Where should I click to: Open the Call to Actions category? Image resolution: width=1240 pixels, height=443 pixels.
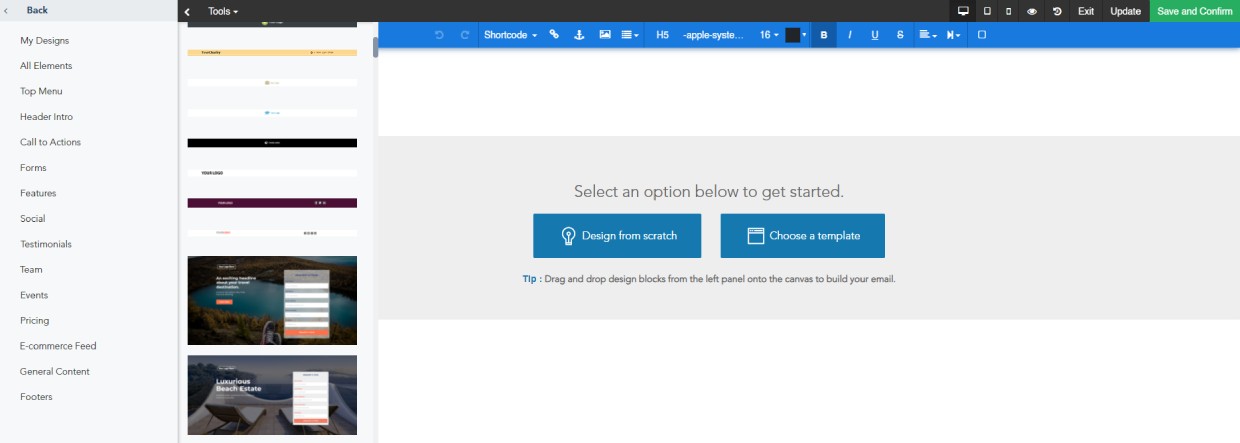50,142
